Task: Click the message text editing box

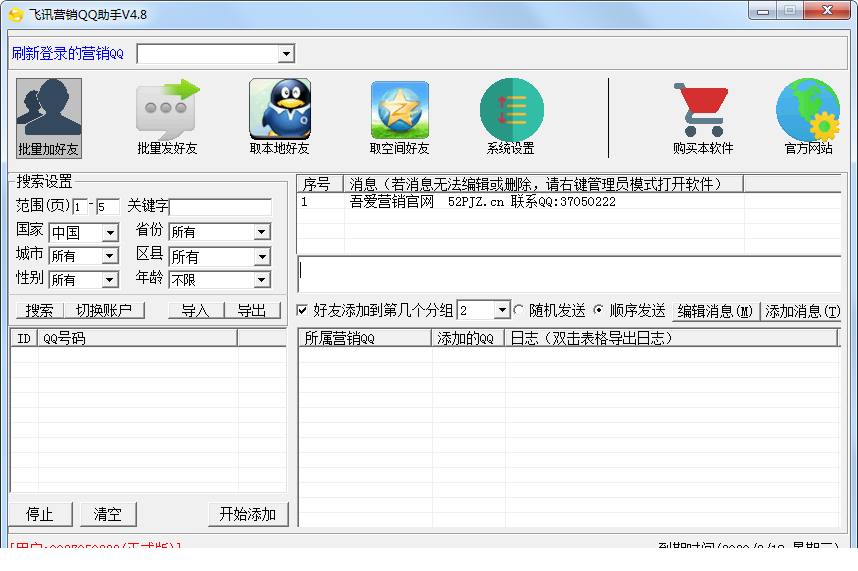Action: point(569,274)
